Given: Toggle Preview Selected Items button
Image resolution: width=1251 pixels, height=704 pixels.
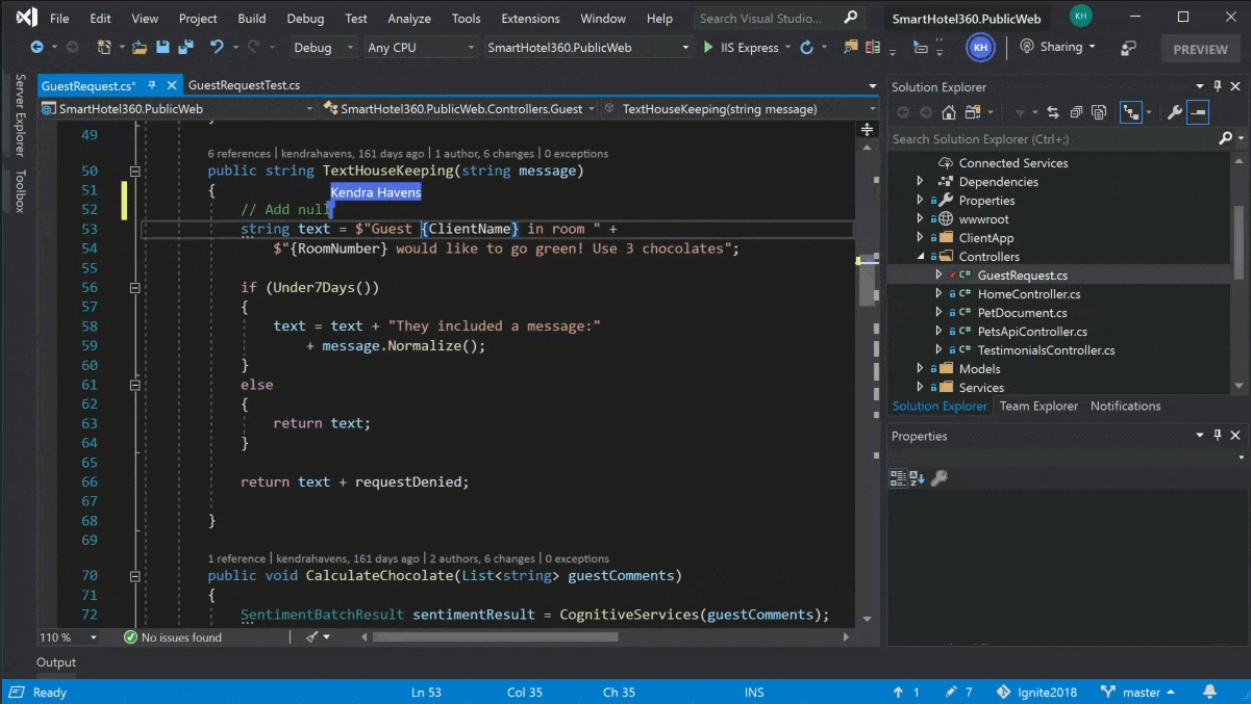Looking at the screenshot, I should pyautogui.click(x=1198, y=113).
